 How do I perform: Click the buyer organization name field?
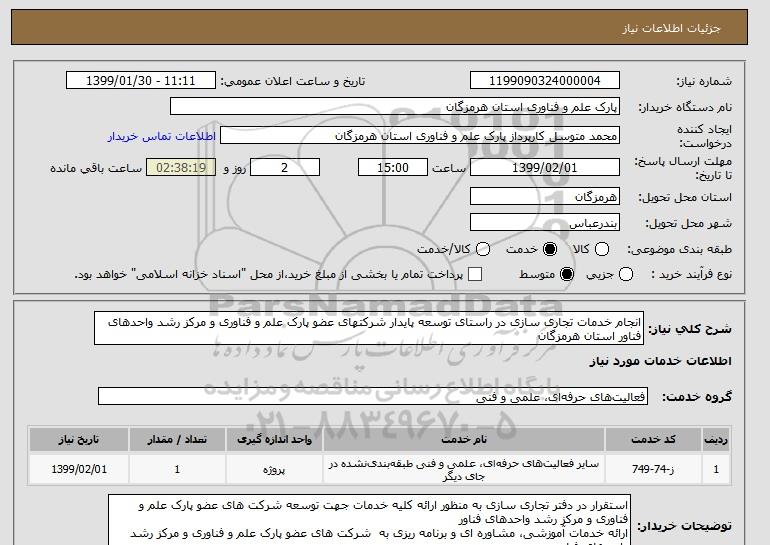click(395, 107)
